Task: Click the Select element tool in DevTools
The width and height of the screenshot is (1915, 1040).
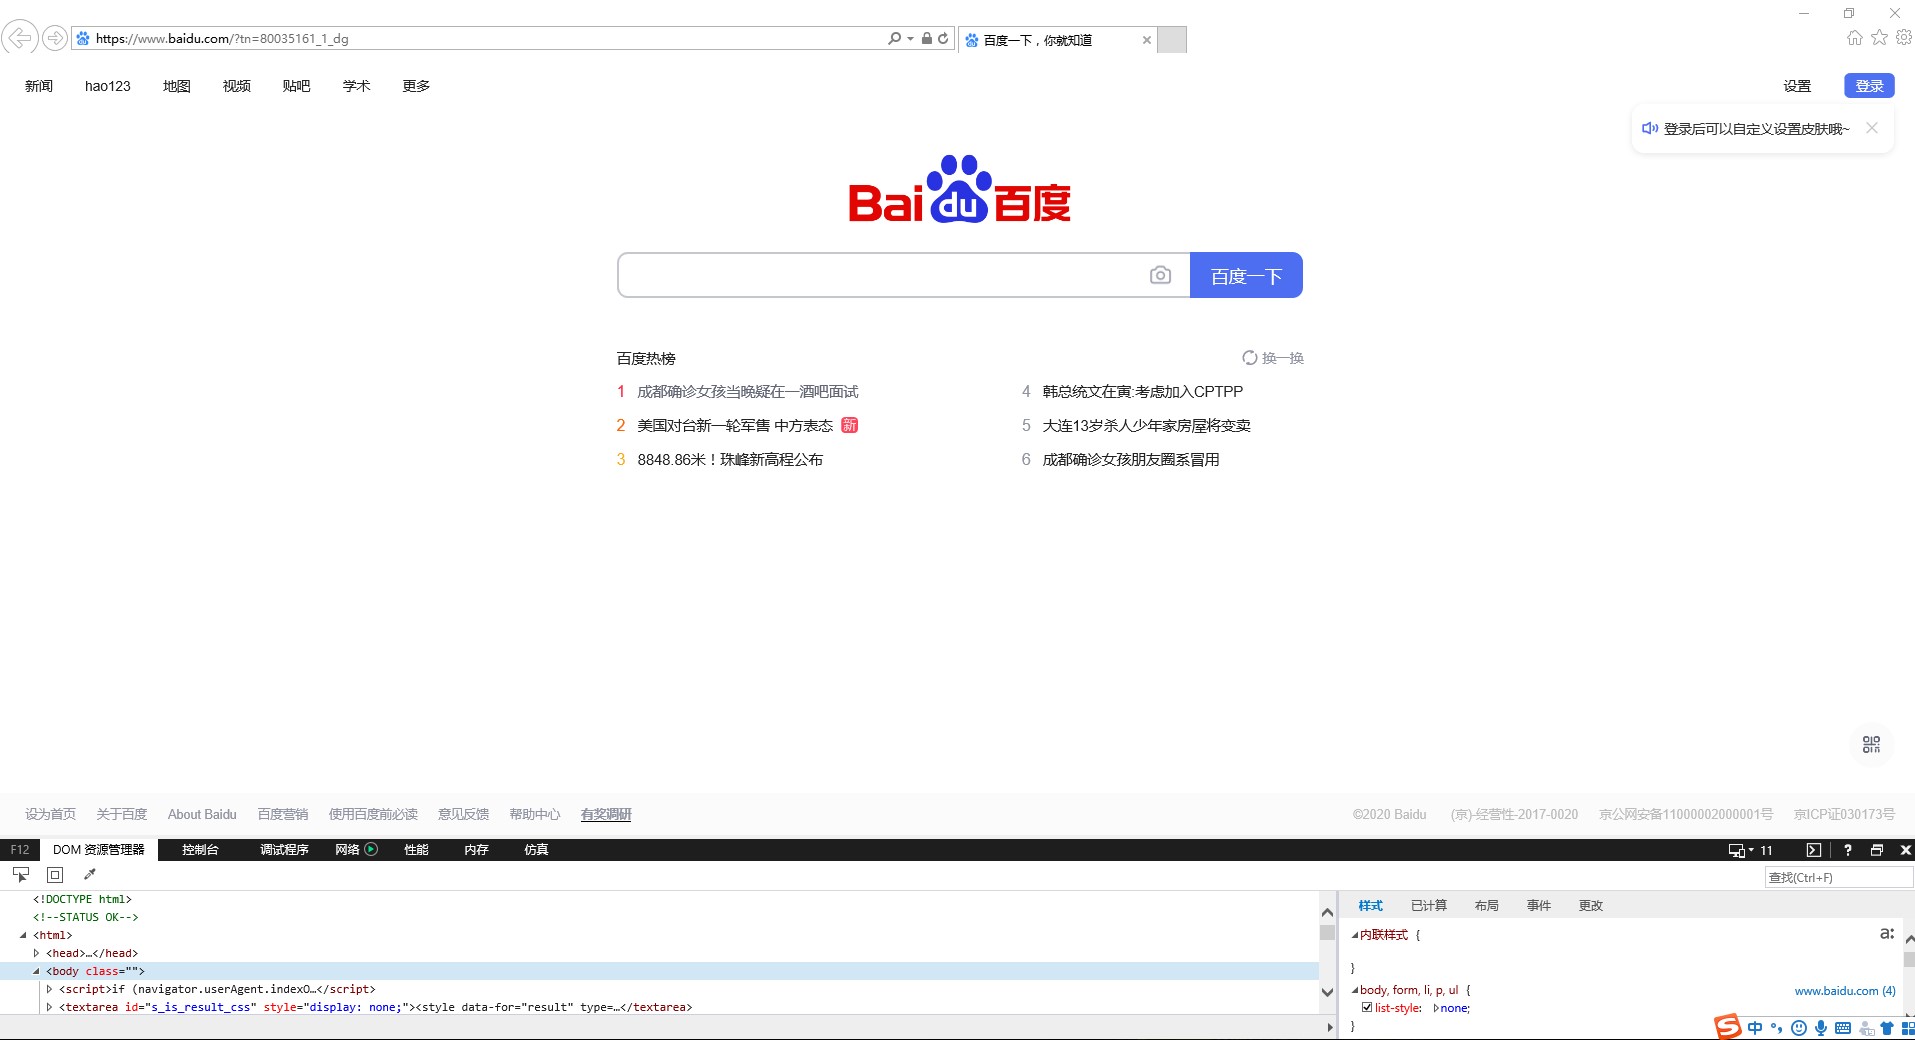Action: 21,875
